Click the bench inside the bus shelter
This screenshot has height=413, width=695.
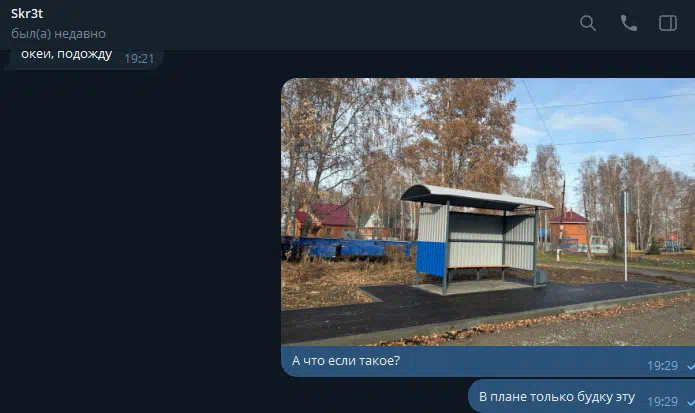click(478, 267)
